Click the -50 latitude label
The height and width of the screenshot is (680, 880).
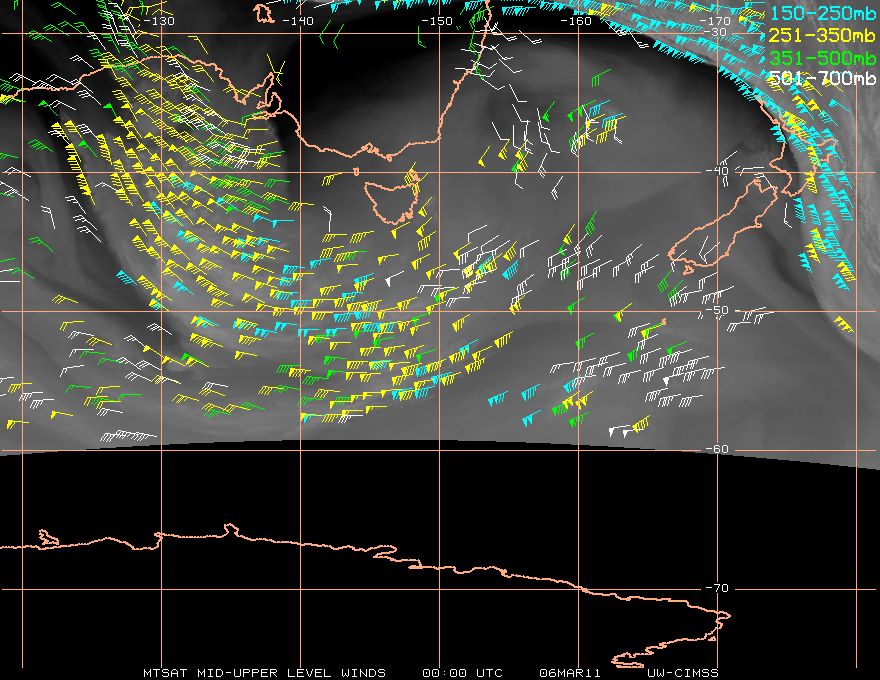717,310
